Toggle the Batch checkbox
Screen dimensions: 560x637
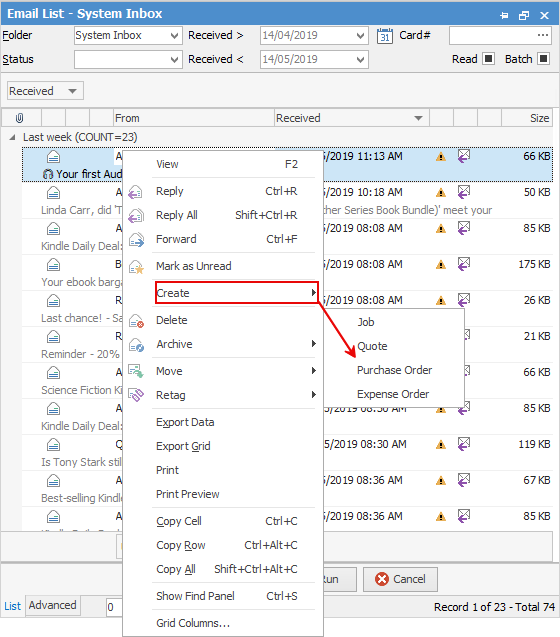point(543,59)
